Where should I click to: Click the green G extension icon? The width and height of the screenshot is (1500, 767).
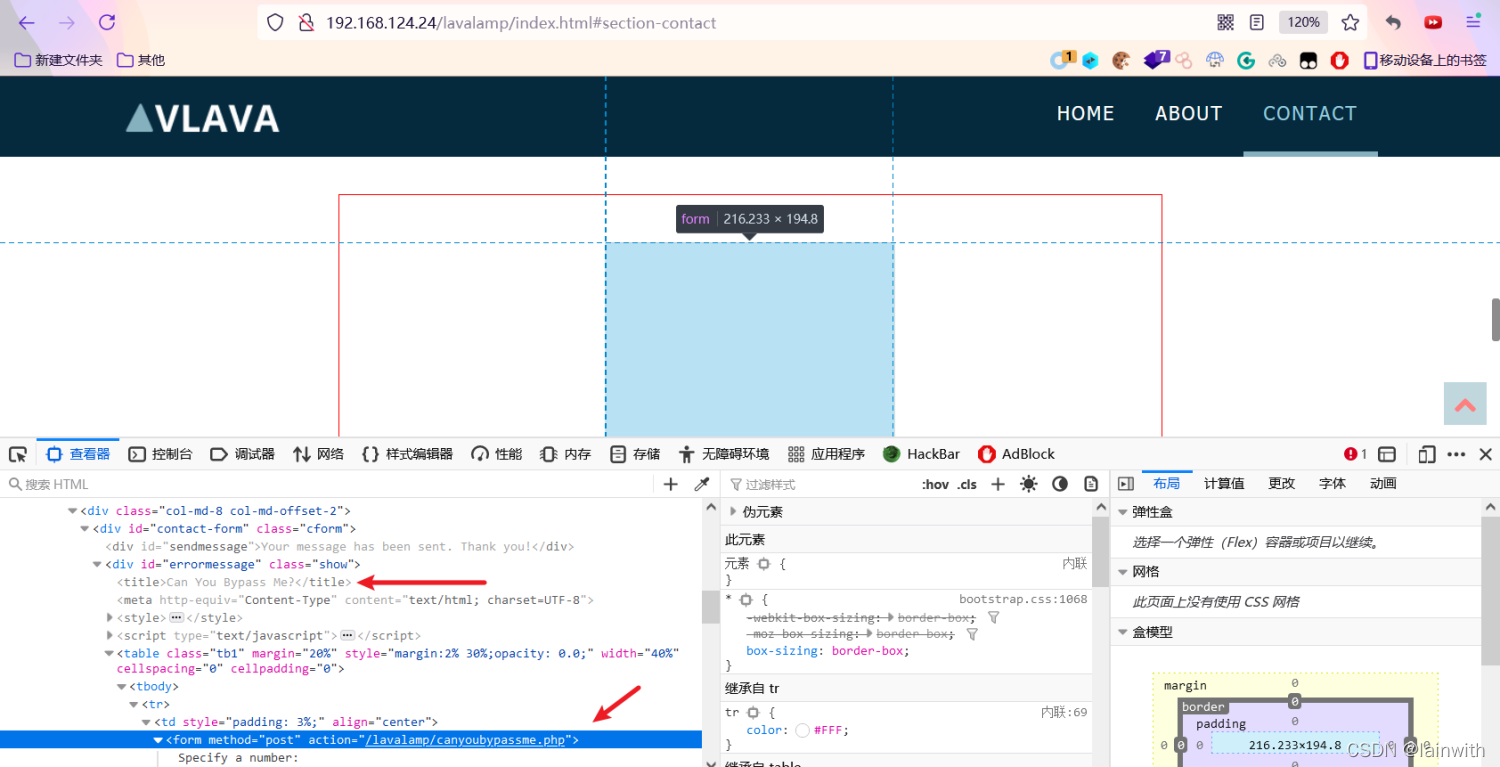1246,60
